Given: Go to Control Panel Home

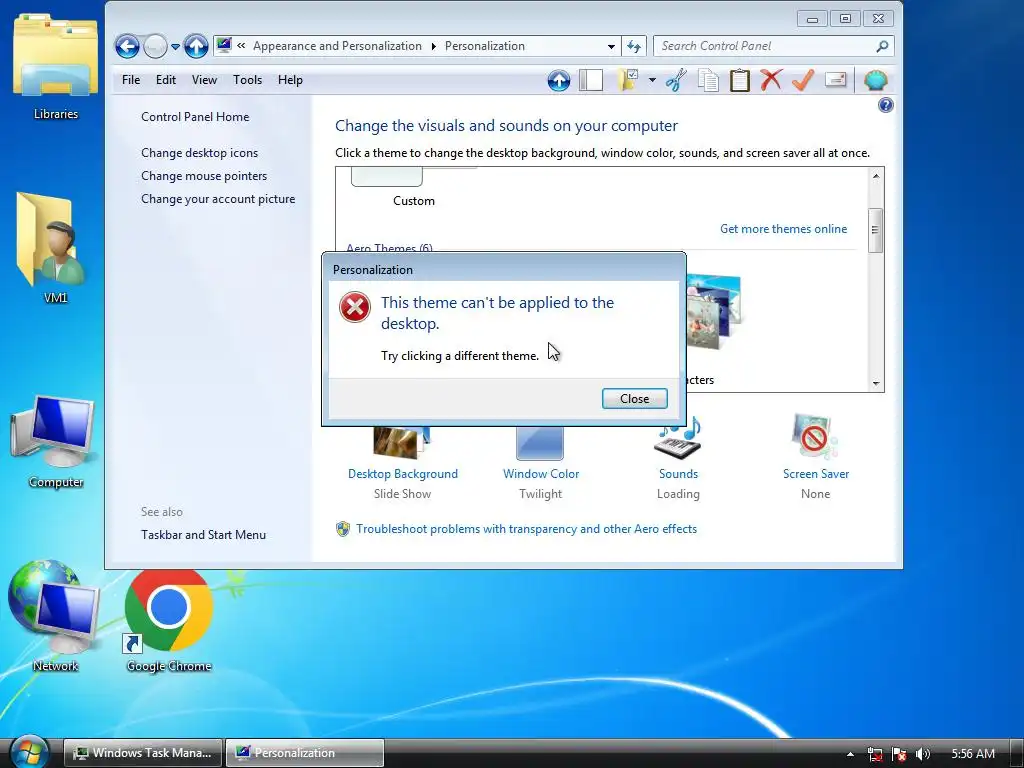Looking at the screenshot, I should click(x=195, y=117).
